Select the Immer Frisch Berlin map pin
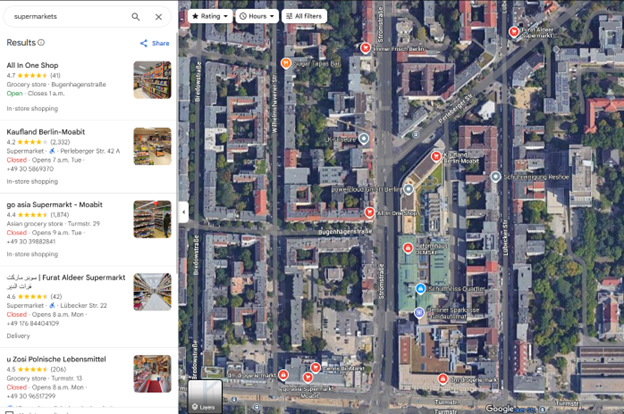The width and height of the screenshot is (624, 414). (365, 48)
